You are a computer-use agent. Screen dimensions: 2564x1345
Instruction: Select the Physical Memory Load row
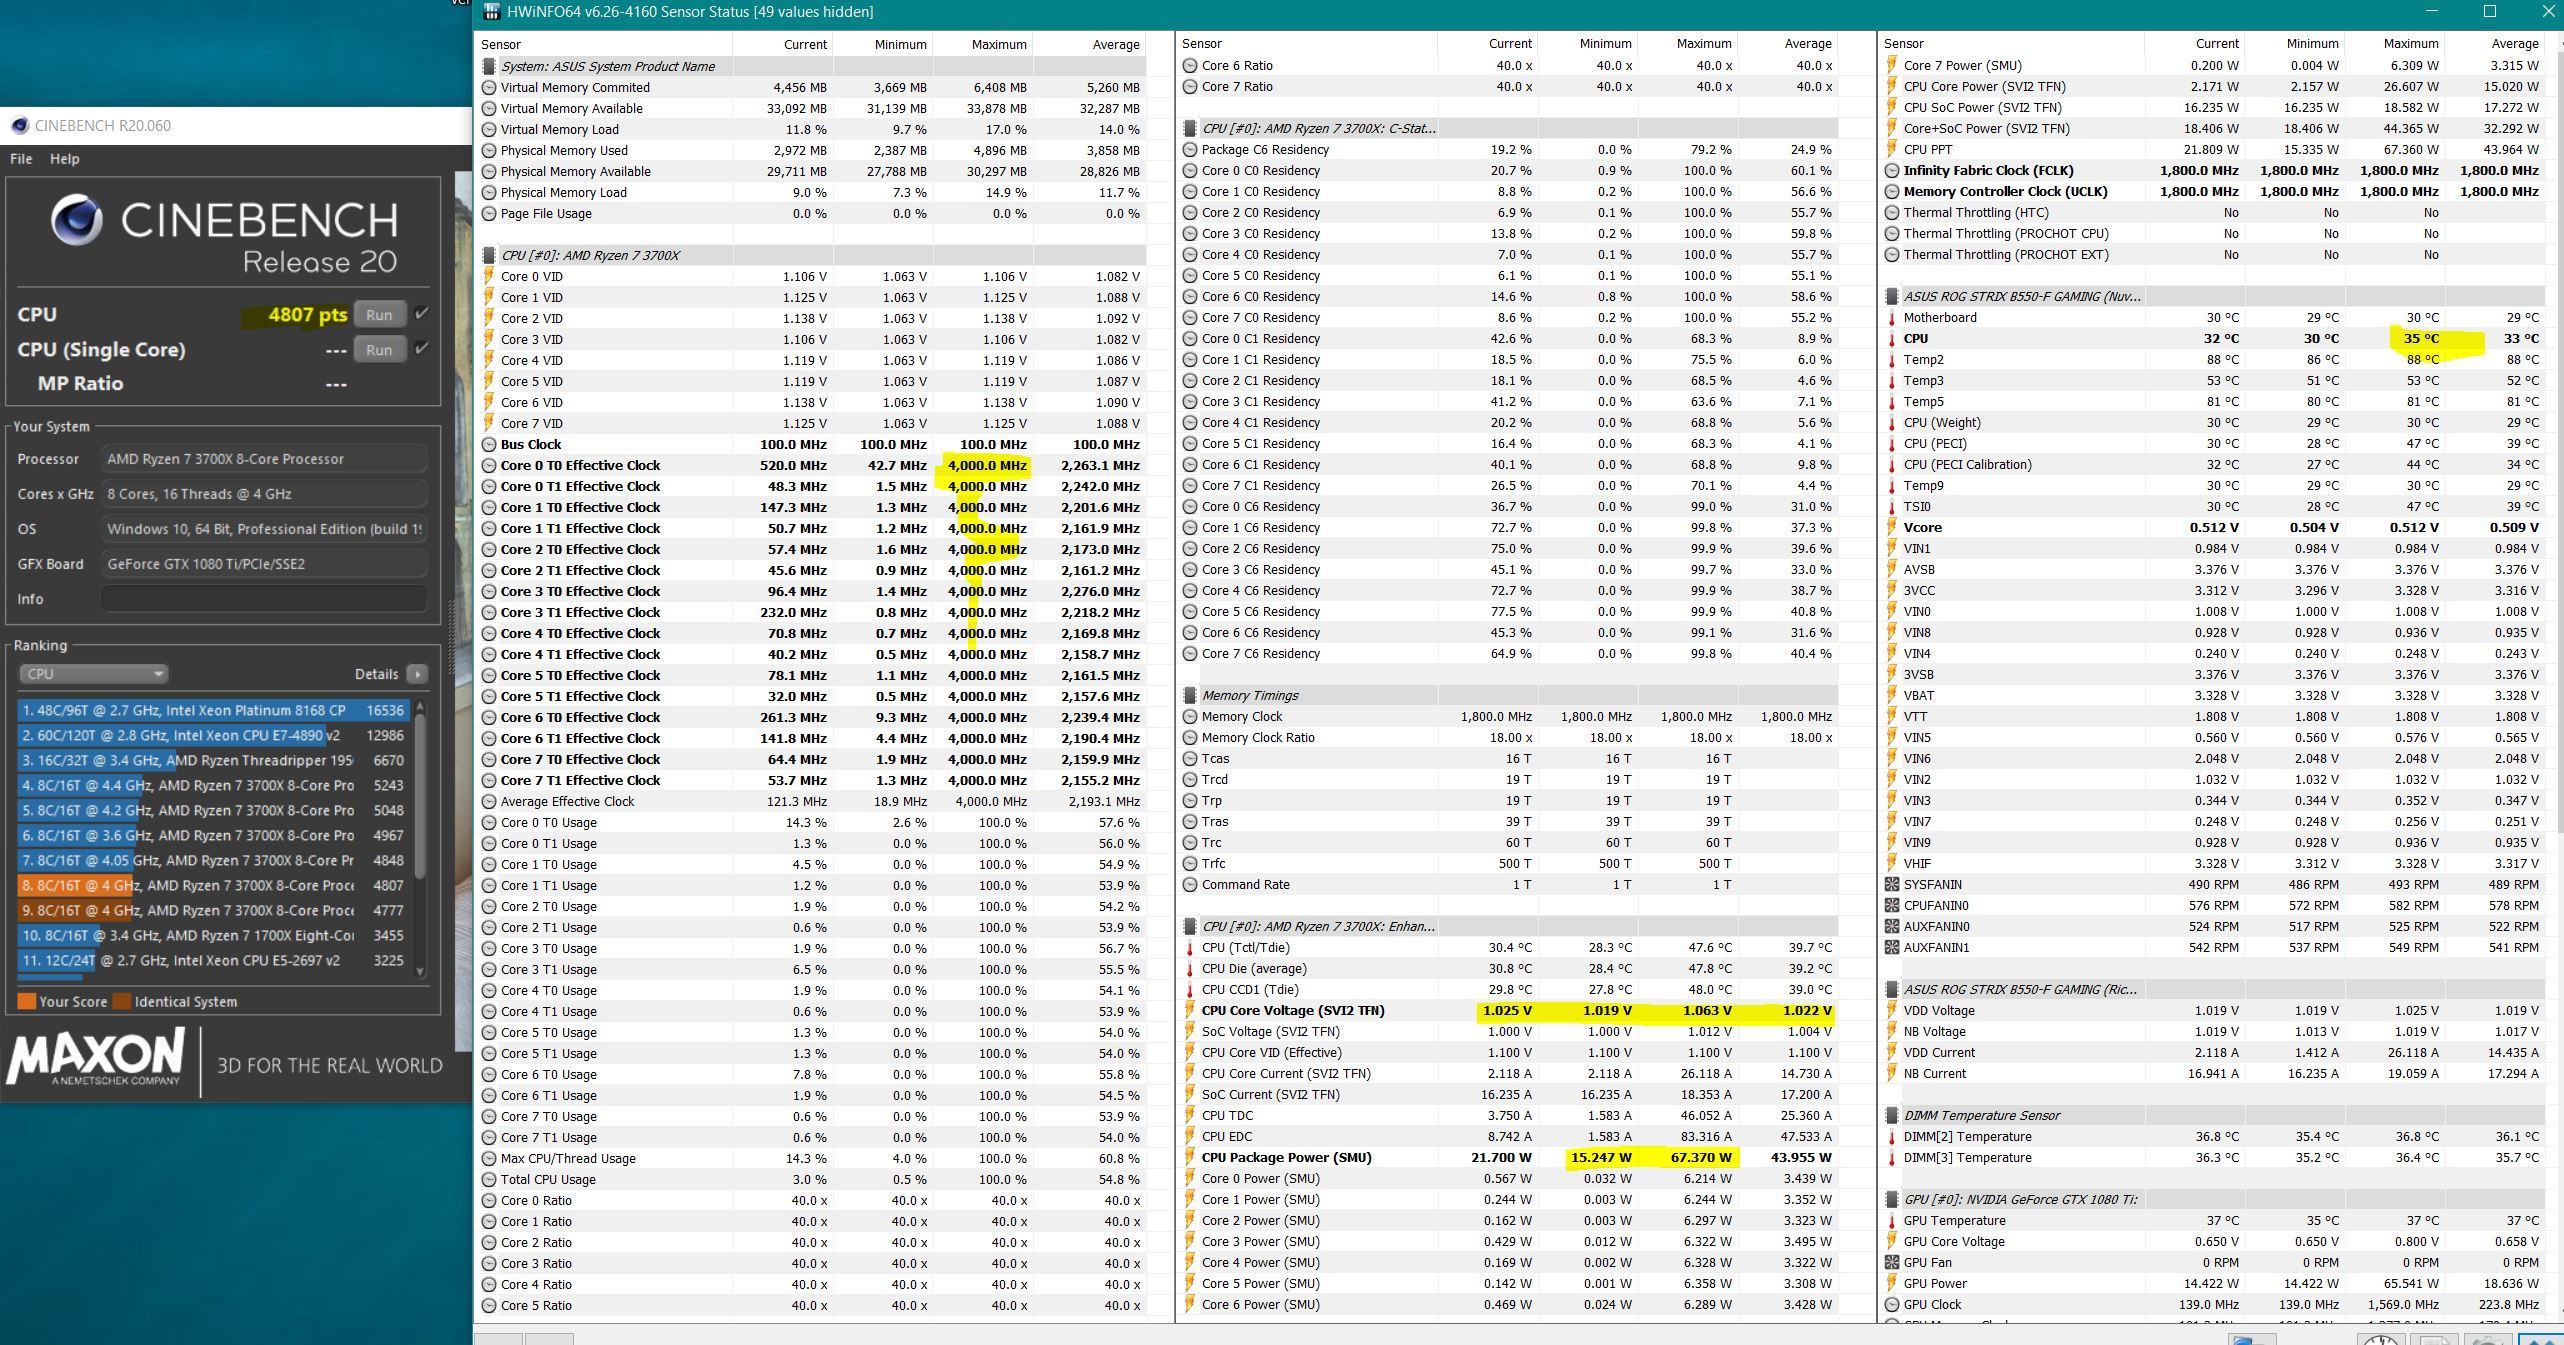[x=811, y=192]
